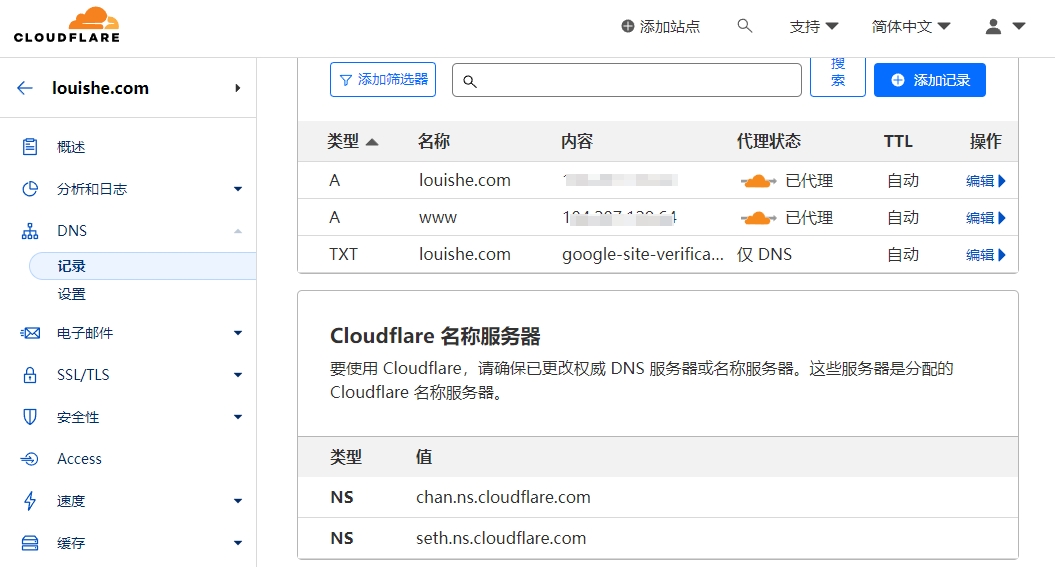This screenshot has height=567, width=1055.
Task: Expand the 分析和日志 submenu arrow
Action: point(238,189)
